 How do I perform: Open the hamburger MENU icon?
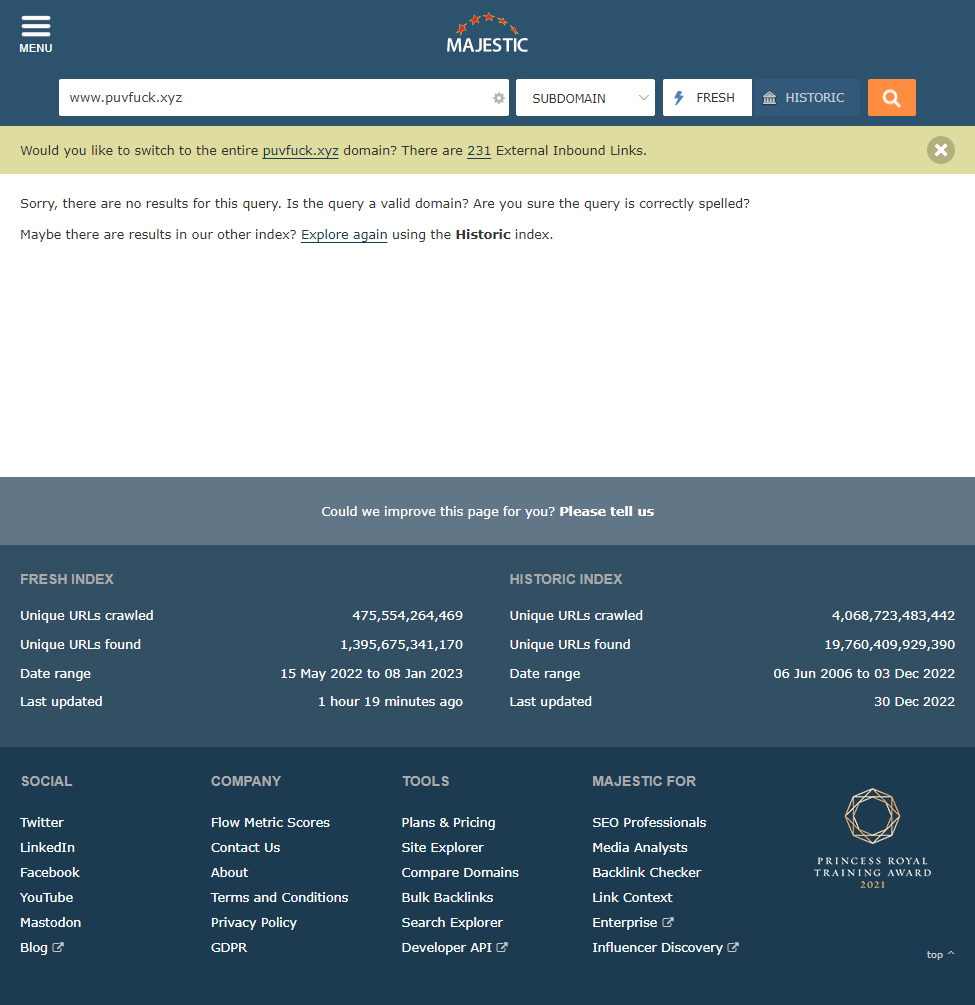[x=35, y=33]
